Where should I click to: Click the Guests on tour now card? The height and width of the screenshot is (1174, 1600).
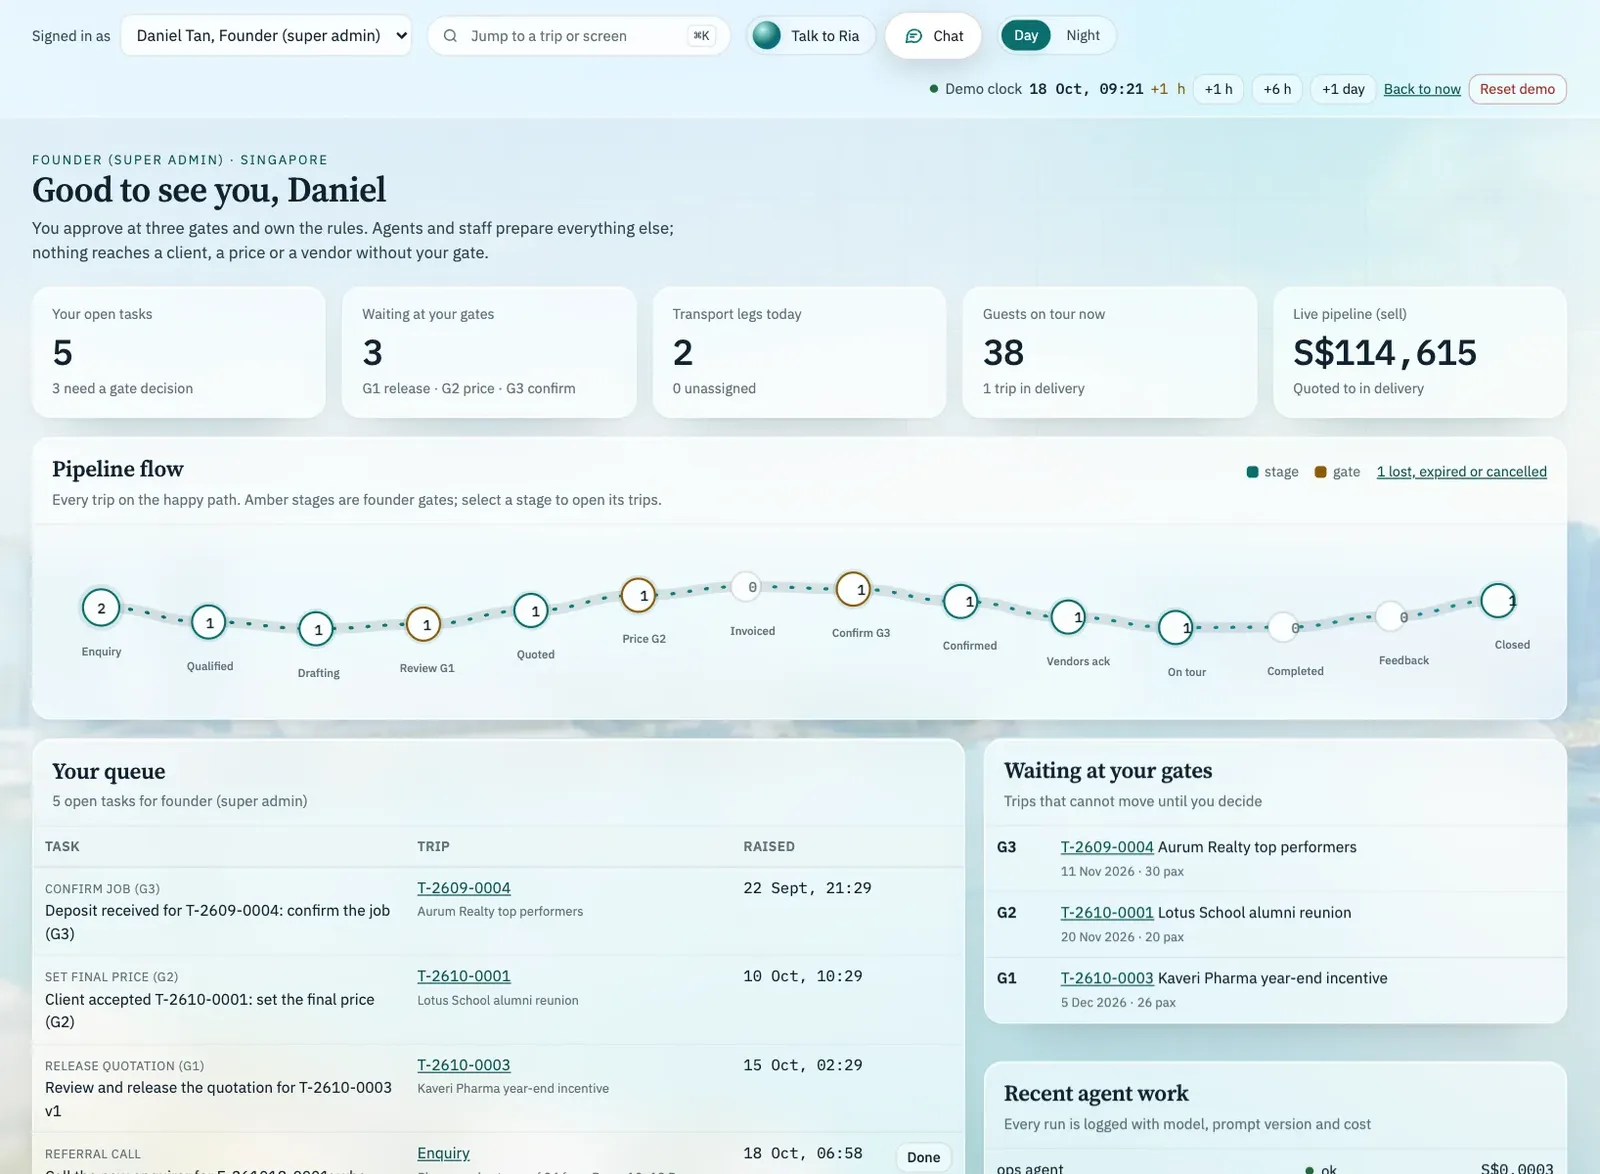[1109, 352]
